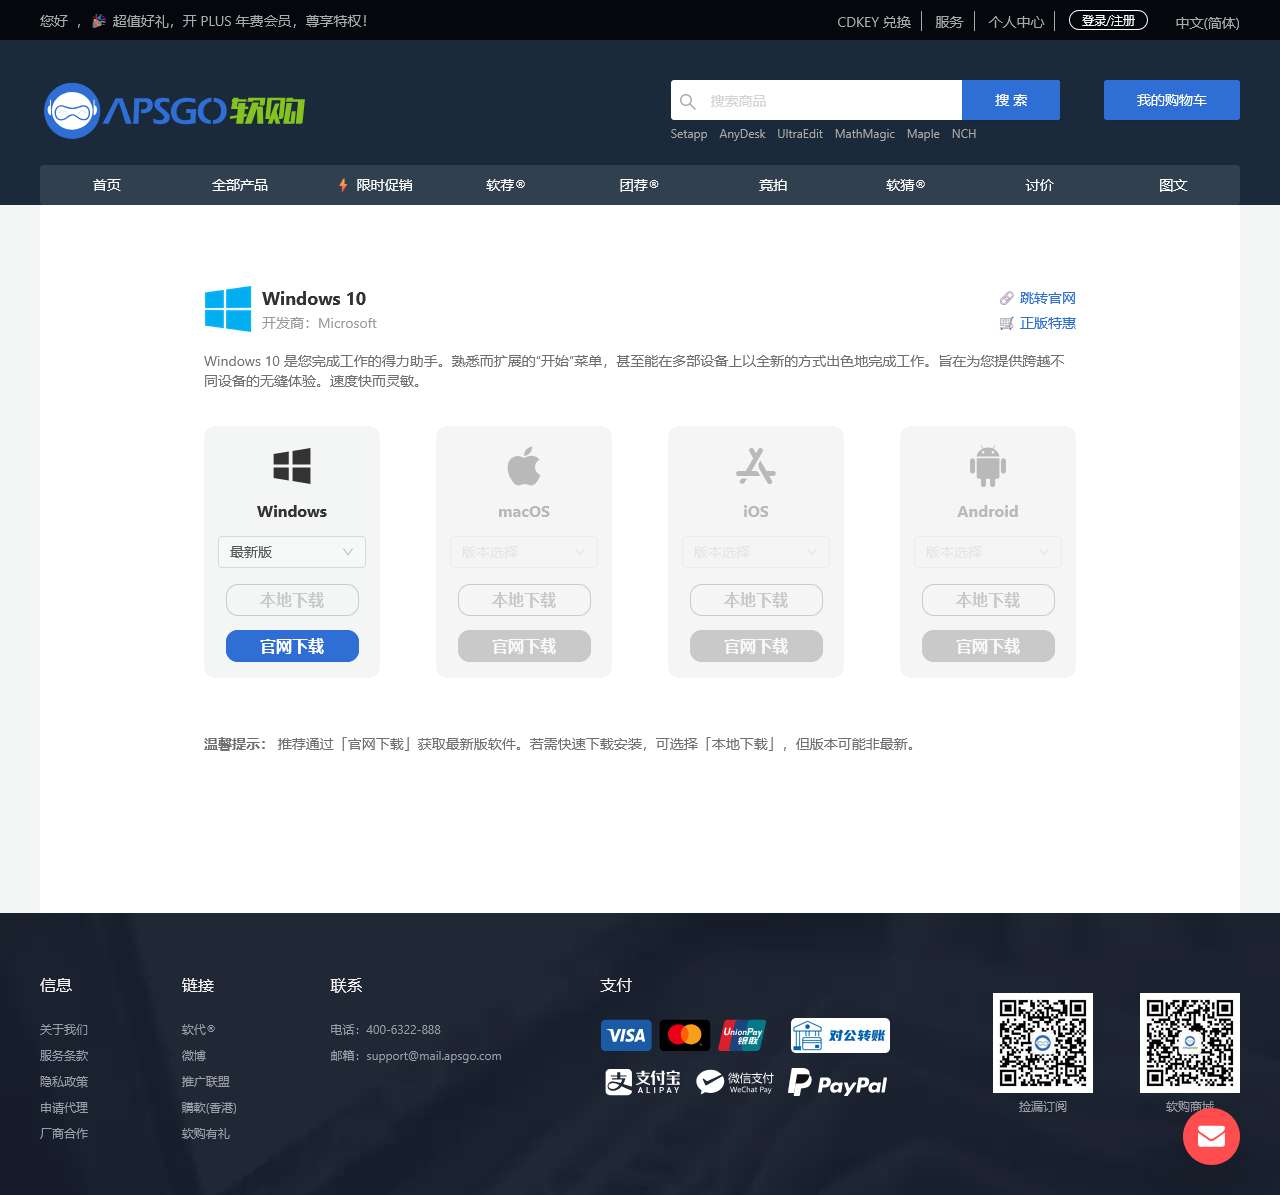Open the 软猜 nav tab
The width and height of the screenshot is (1280, 1195).
point(906,185)
